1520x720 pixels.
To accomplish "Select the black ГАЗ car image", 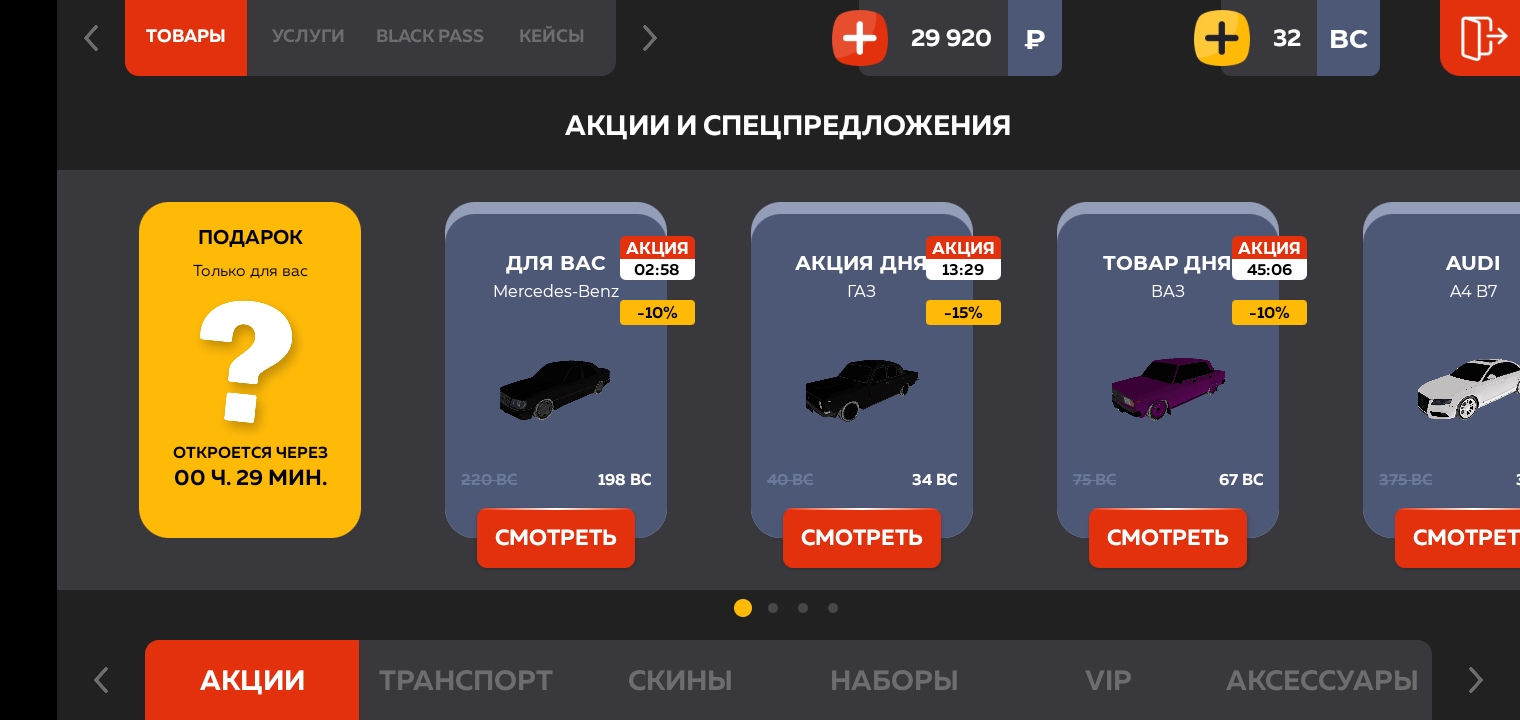I will (861, 390).
